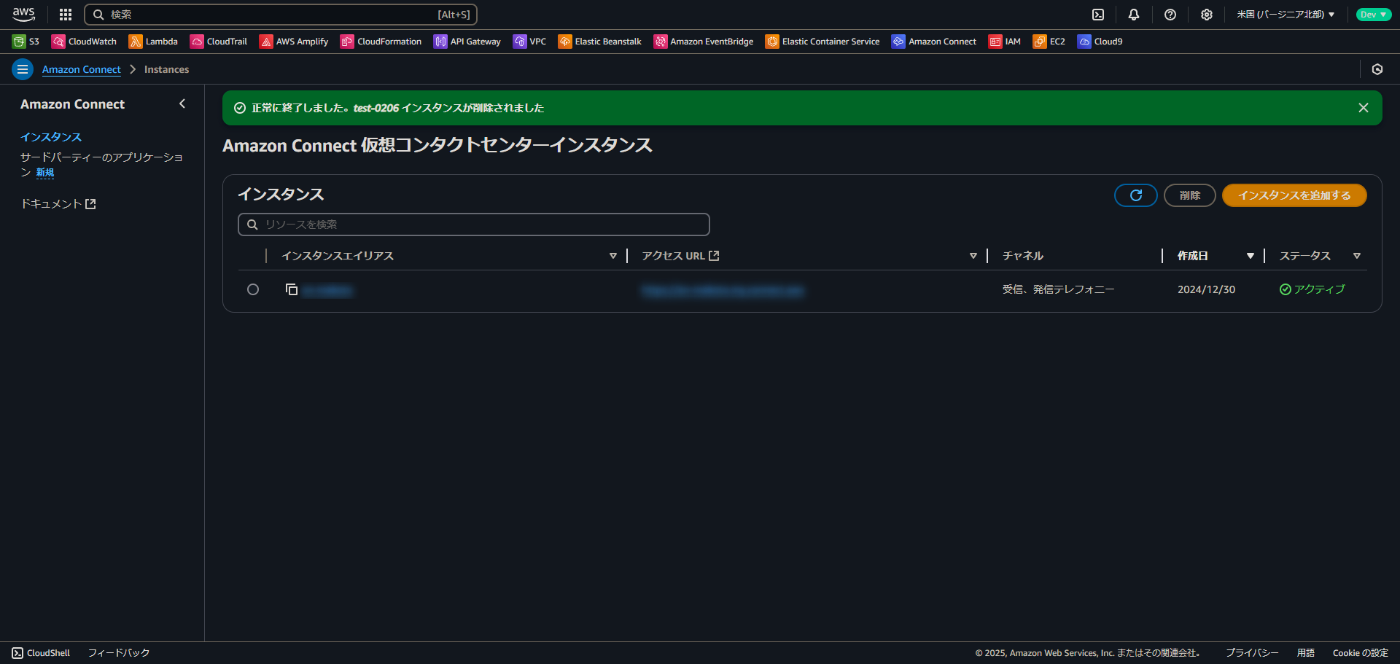
Task: Select the instance row radio button
Action: tap(253, 290)
